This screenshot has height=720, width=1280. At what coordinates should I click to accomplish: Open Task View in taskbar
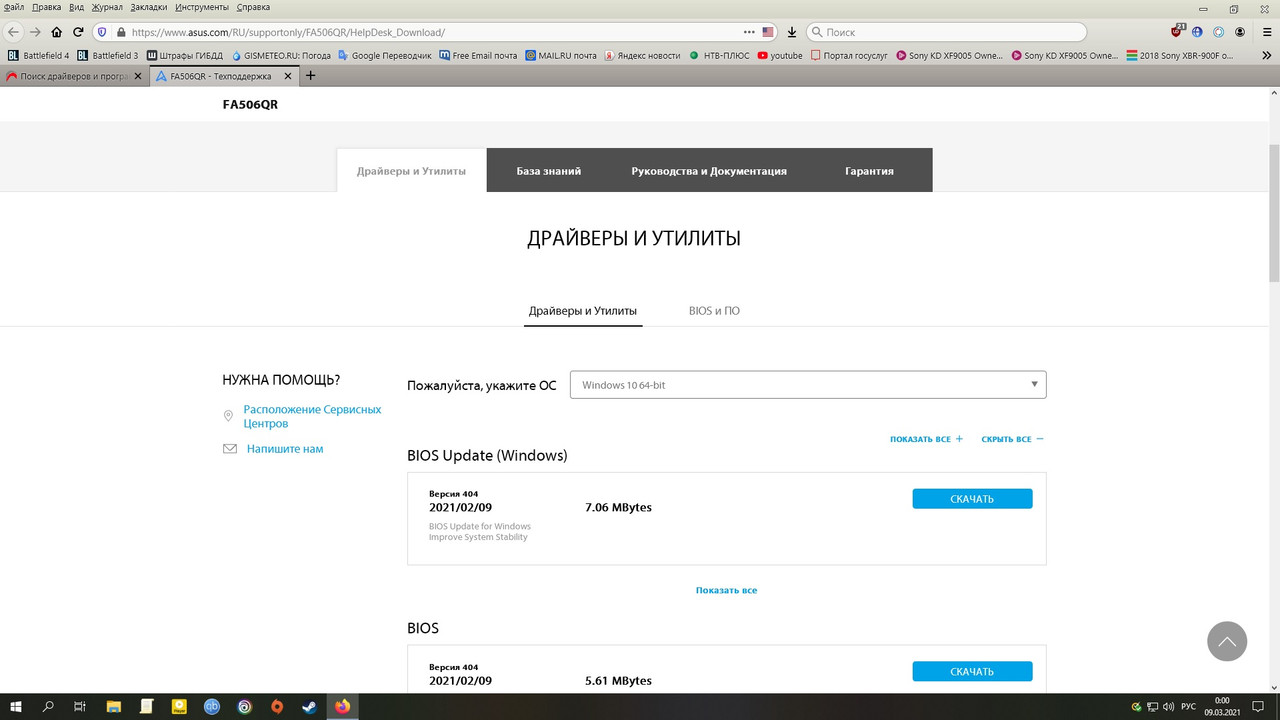pos(80,706)
